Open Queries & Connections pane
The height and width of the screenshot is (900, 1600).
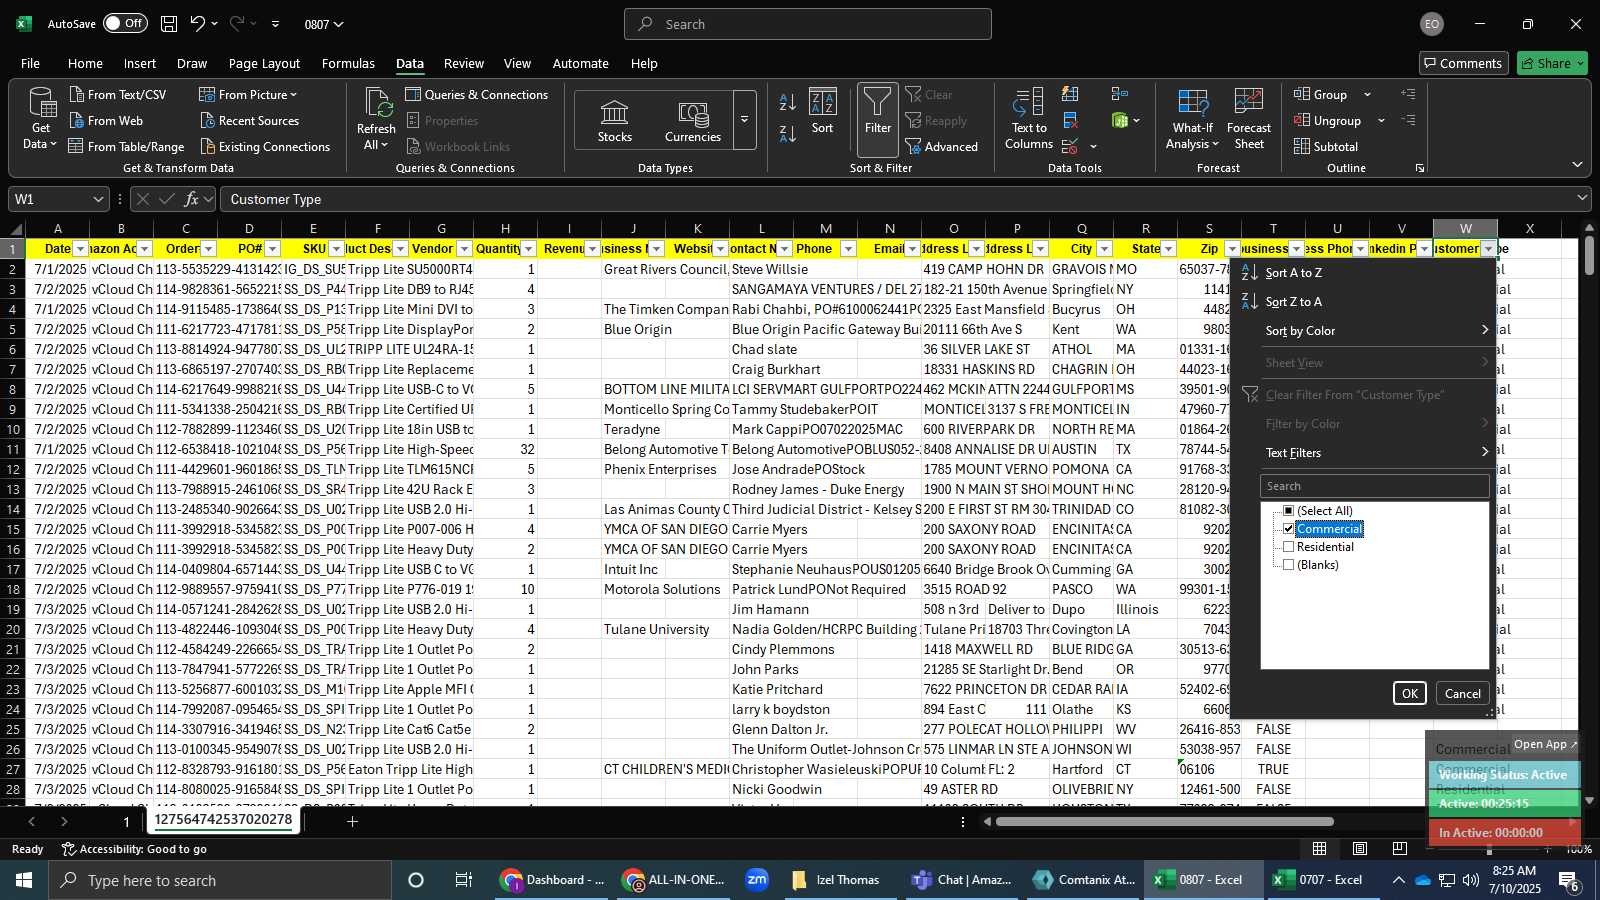[x=477, y=94]
